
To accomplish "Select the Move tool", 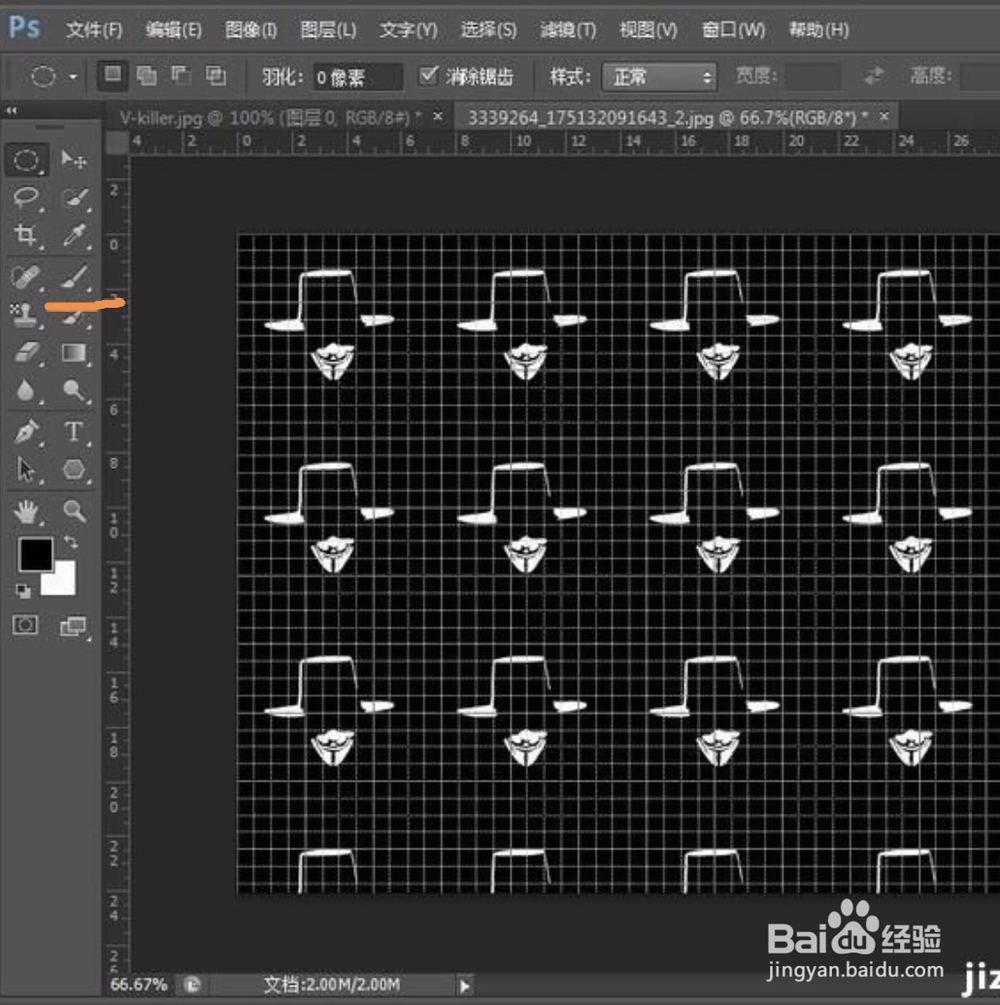I will pyautogui.click(x=74, y=160).
